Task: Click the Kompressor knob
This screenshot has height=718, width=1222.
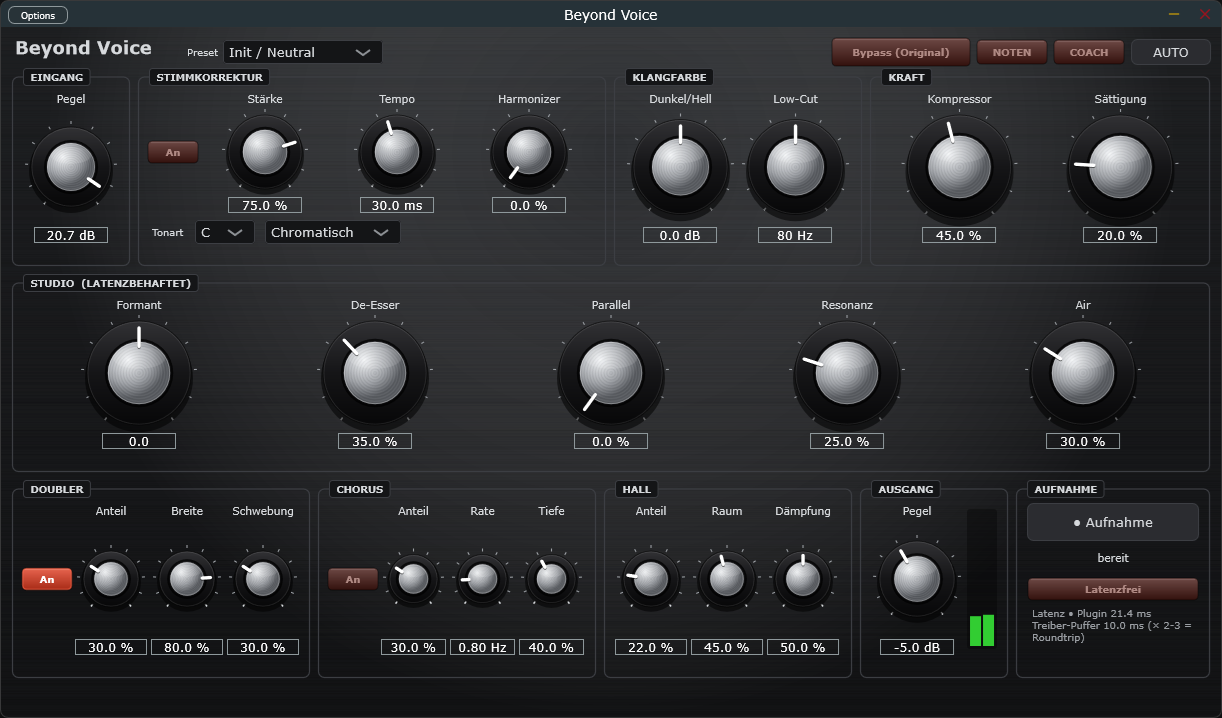Action: pyautogui.click(x=960, y=167)
